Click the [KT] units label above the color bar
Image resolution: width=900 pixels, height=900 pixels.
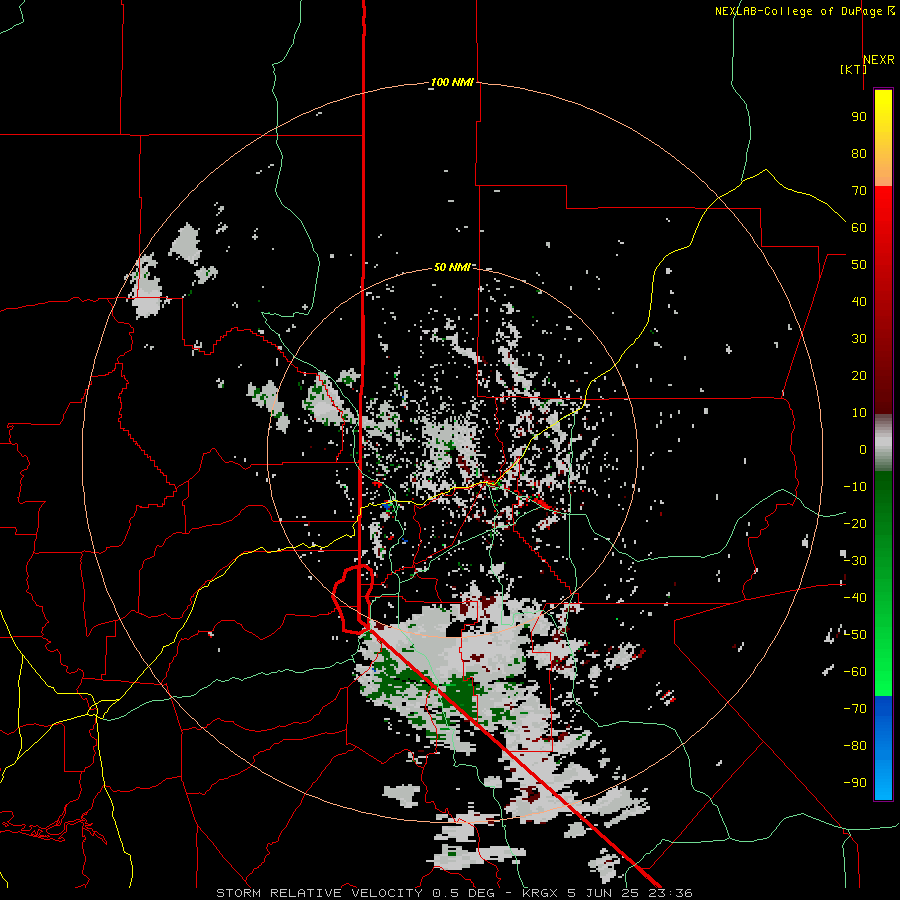[853, 69]
